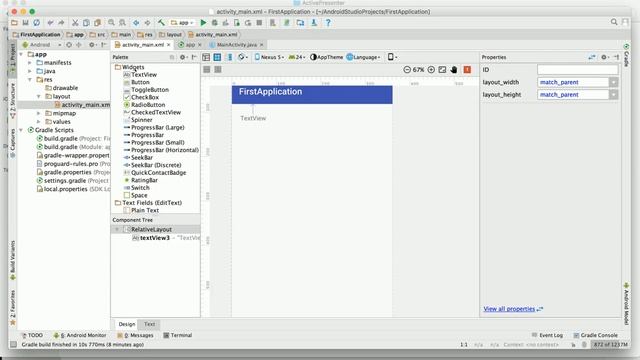
Task: Expand the java folder
Action: tap(30, 71)
